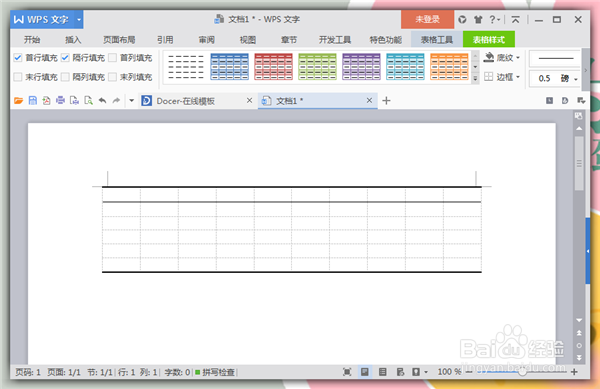Apply the red table style

coord(274,67)
